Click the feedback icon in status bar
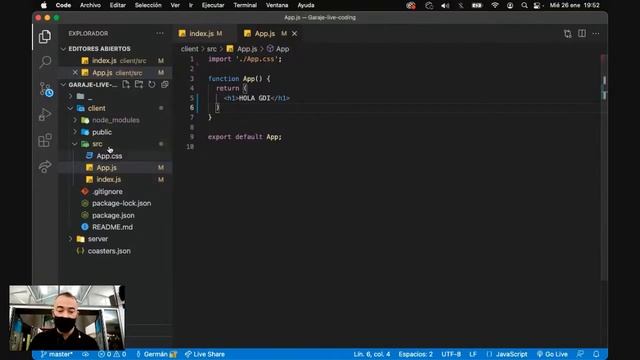Image resolution: width=640 pixels, height=360 pixels. pyautogui.click(x=580, y=354)
